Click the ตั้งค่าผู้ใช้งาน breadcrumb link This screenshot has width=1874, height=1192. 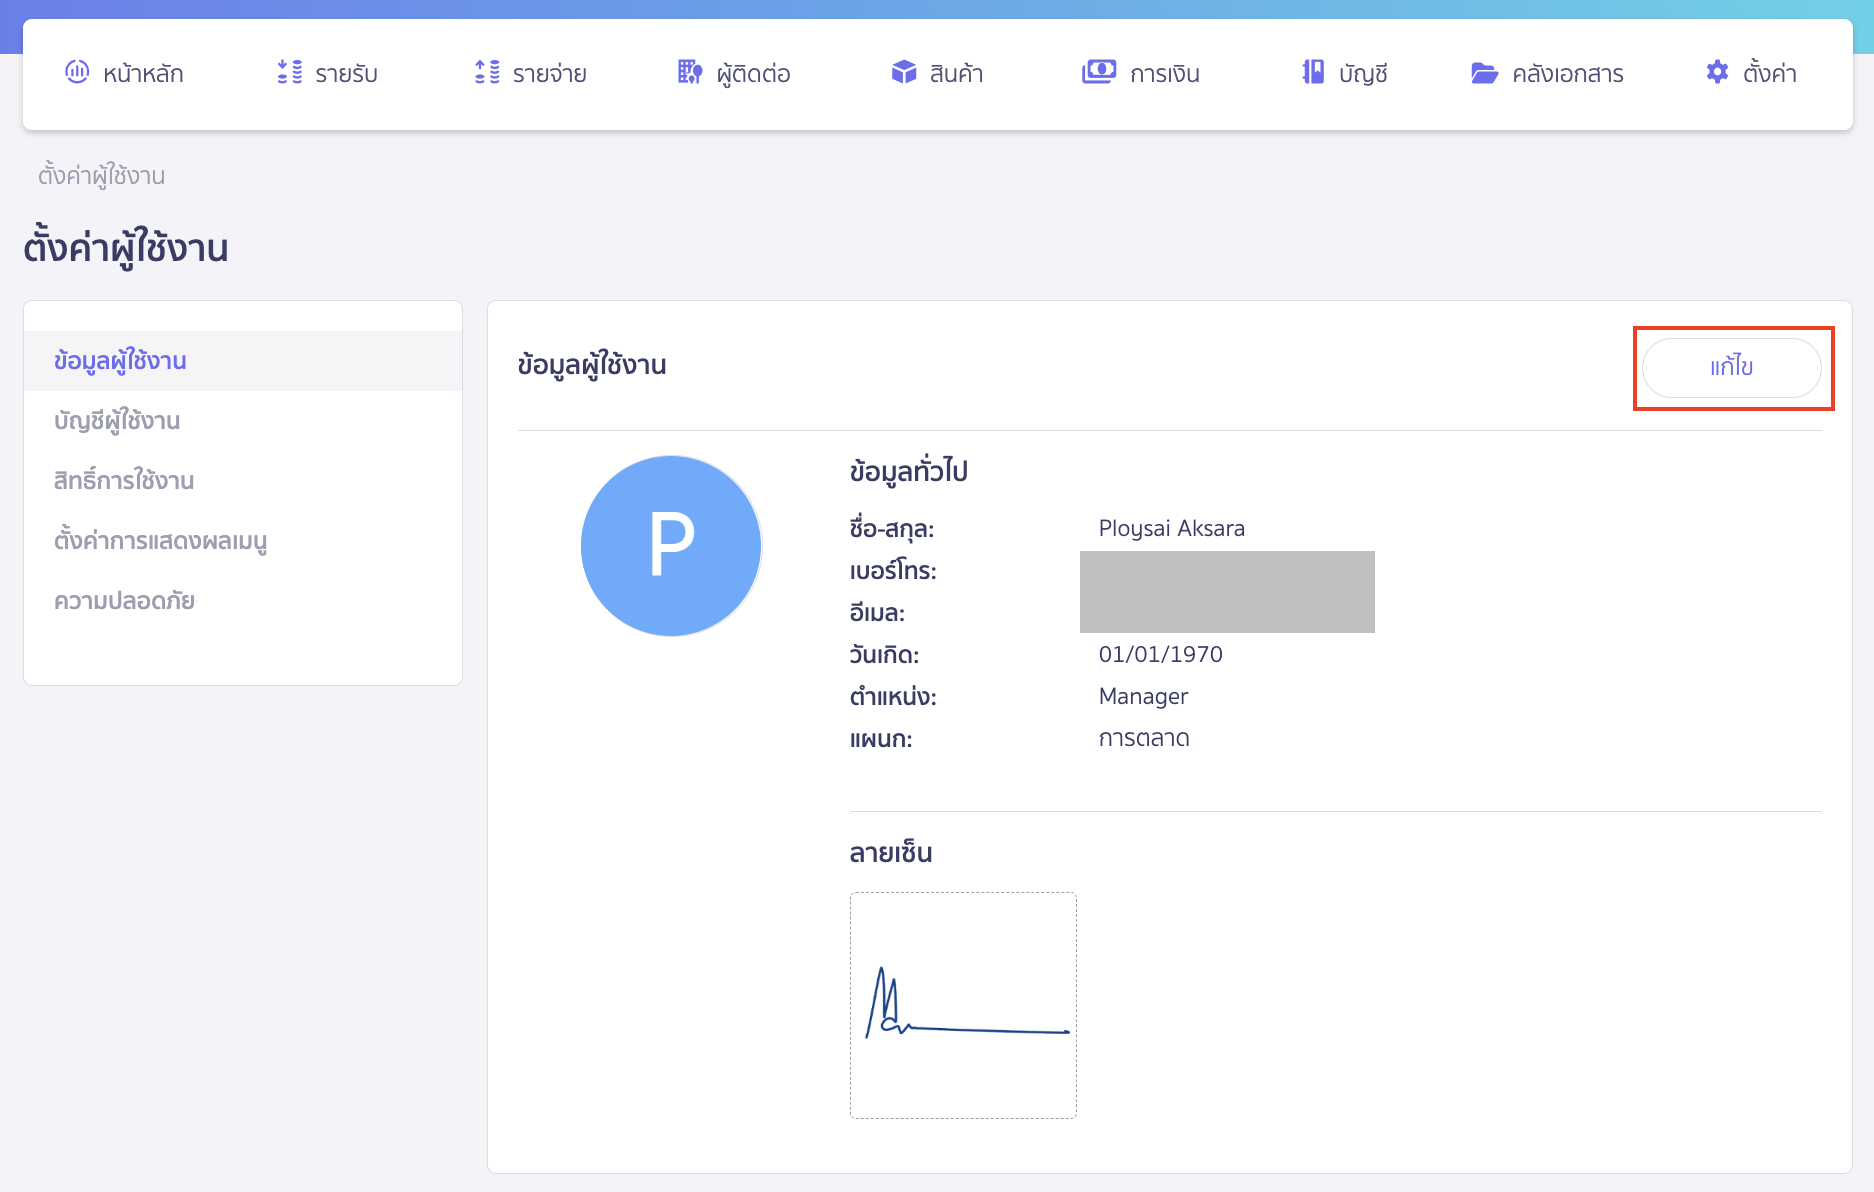click(101, 176)
